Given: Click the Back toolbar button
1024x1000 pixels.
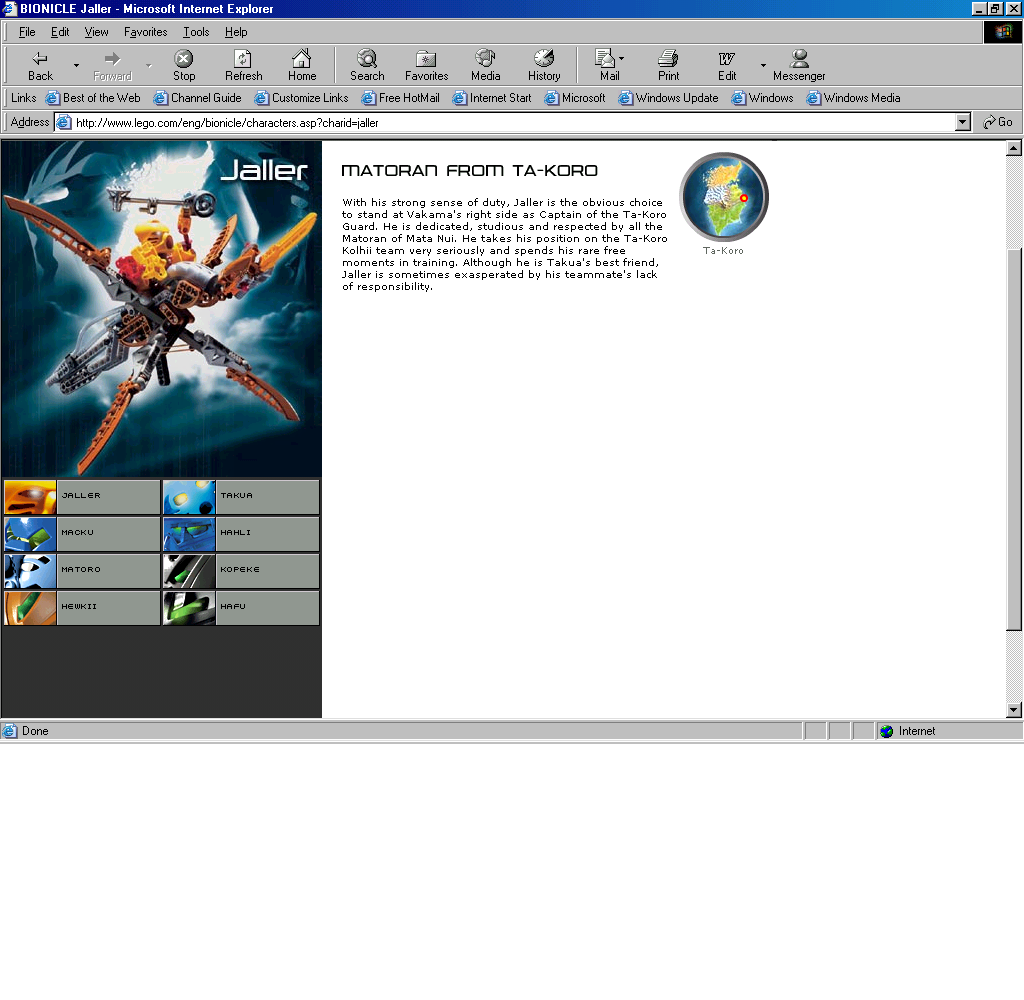Looking at the screenshot, I should coord(40,65).
